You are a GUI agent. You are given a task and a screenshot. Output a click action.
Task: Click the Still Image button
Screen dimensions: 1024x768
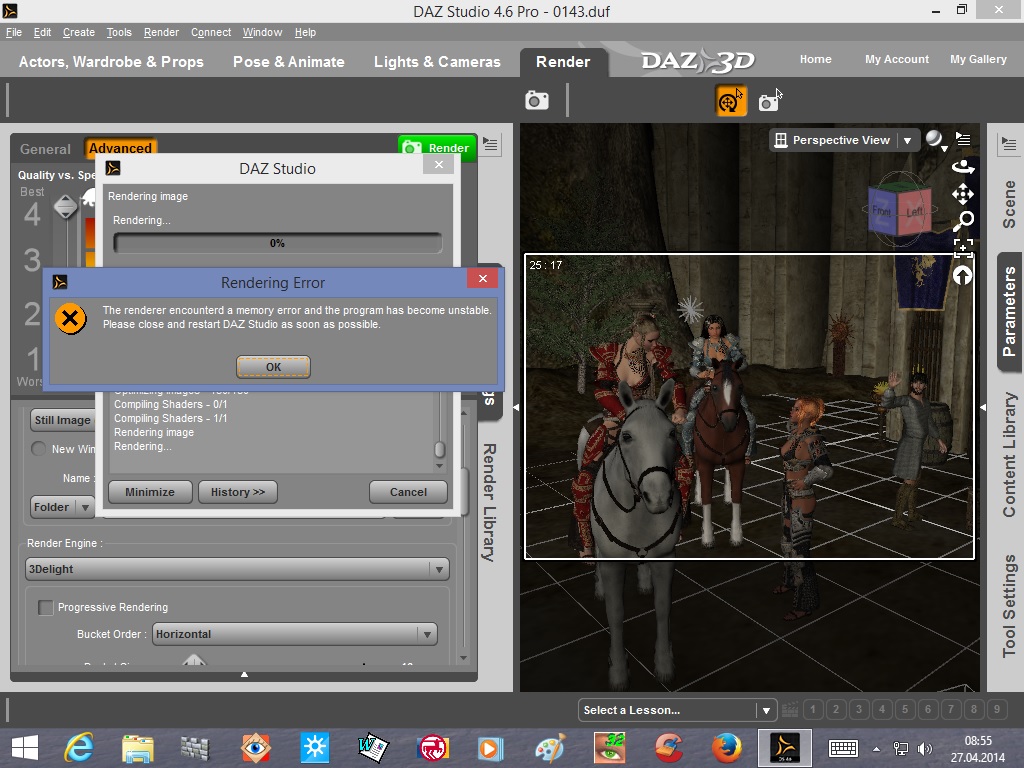coord(63,420)
